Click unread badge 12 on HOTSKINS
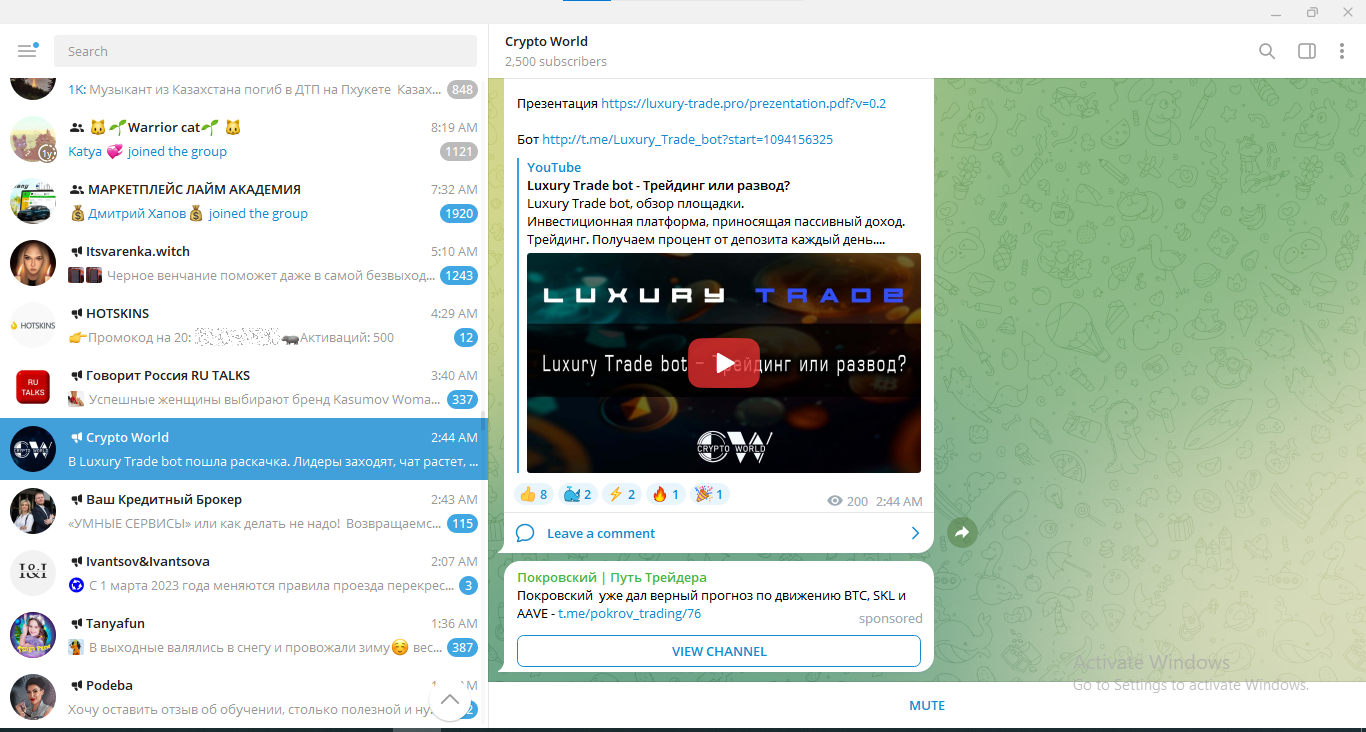This screenshot has height=732, width=1366. (x=465, y=337)
